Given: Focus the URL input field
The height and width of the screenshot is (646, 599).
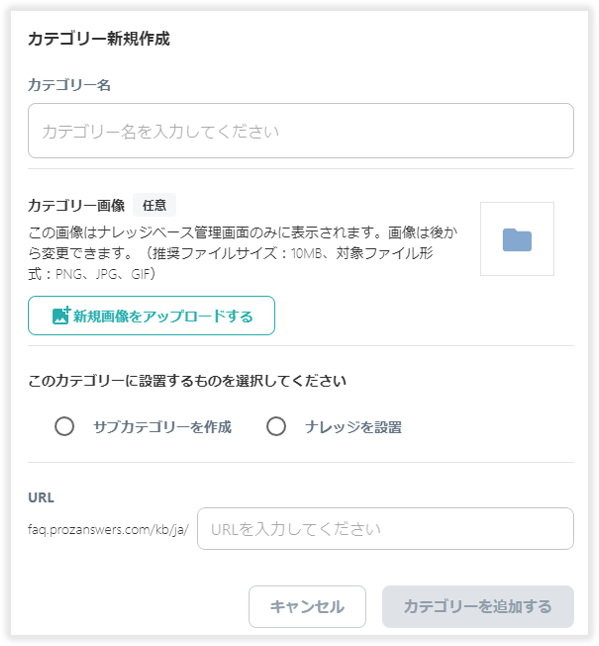Looking at the screenshot, I should pos(385,529).
